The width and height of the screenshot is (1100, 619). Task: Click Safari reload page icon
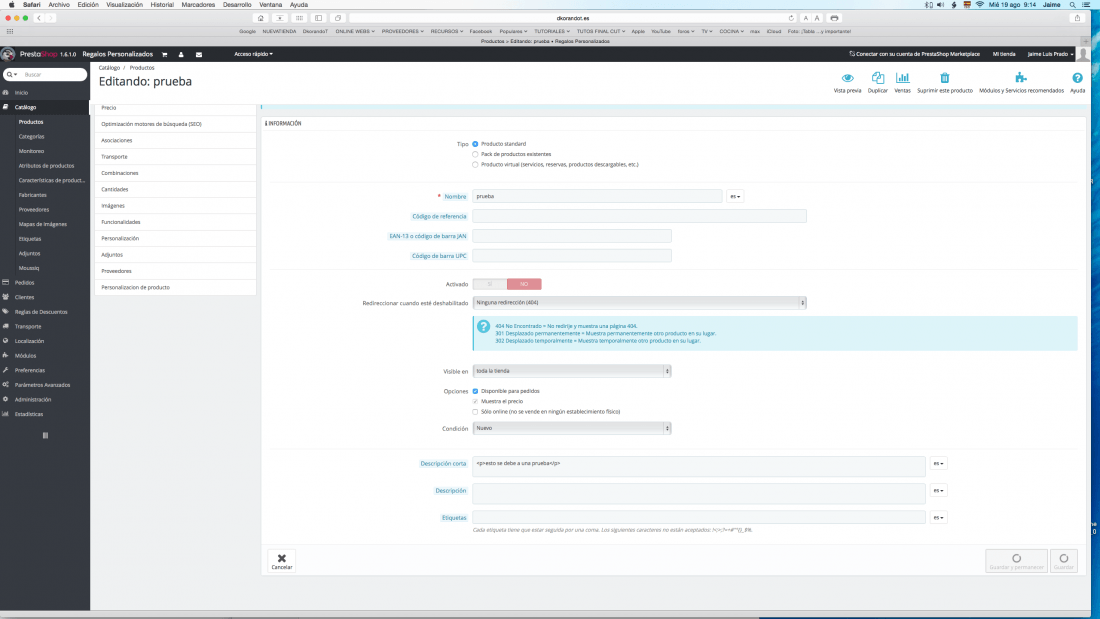click(x=791, y=18)
